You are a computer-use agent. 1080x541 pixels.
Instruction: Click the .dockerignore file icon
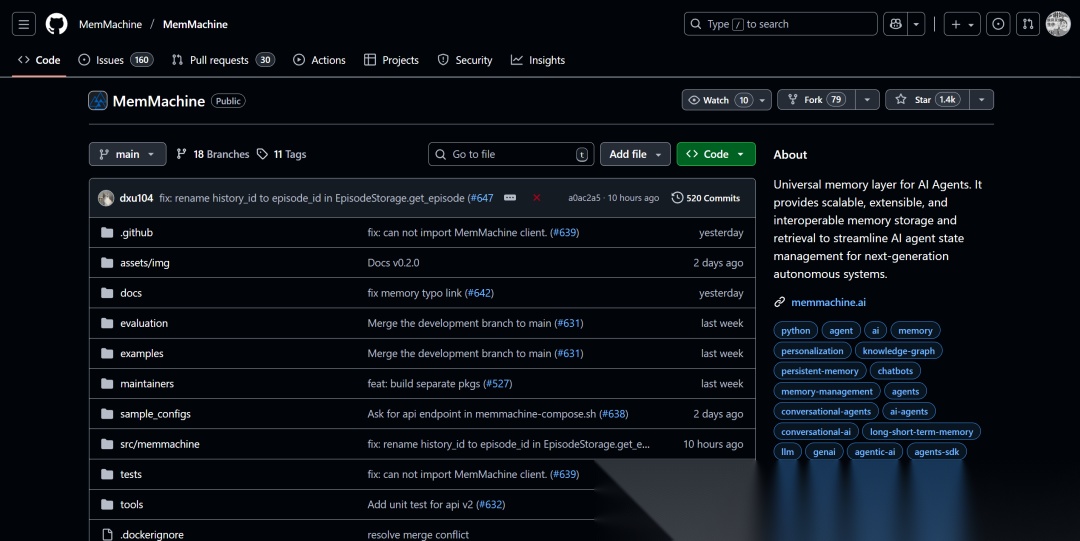pos(107,535)
